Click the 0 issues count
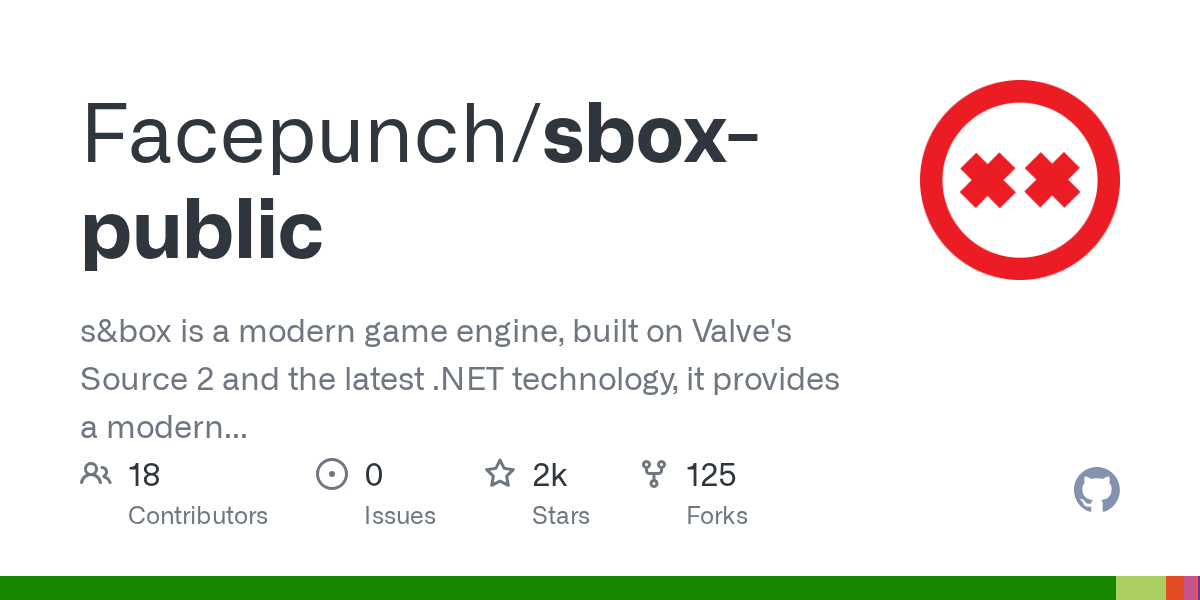This screenshot has height=600, width=1200. (x=373, y=475)
